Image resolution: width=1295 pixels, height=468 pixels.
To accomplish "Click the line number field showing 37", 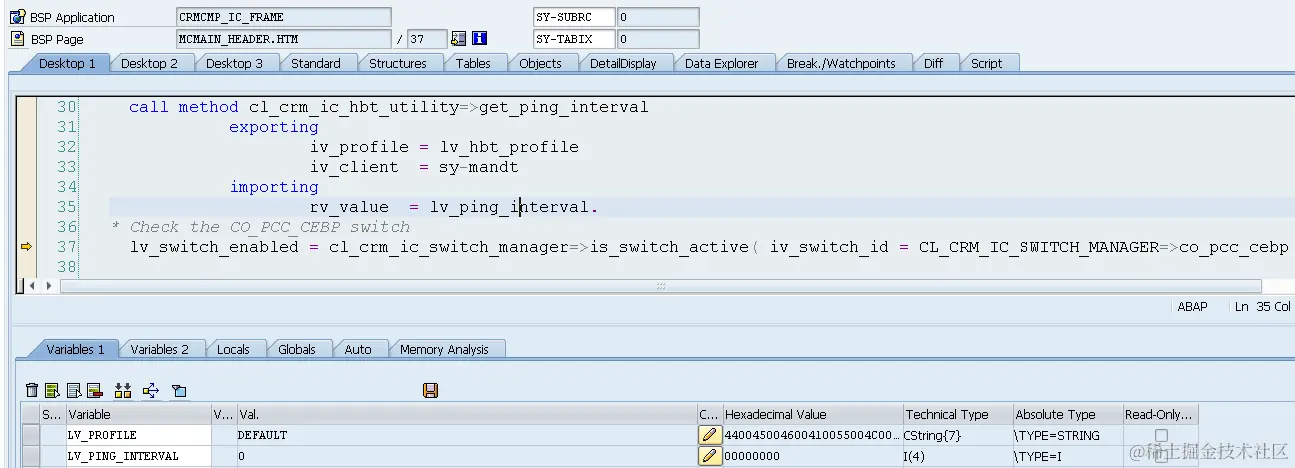I will pos(428,39).
